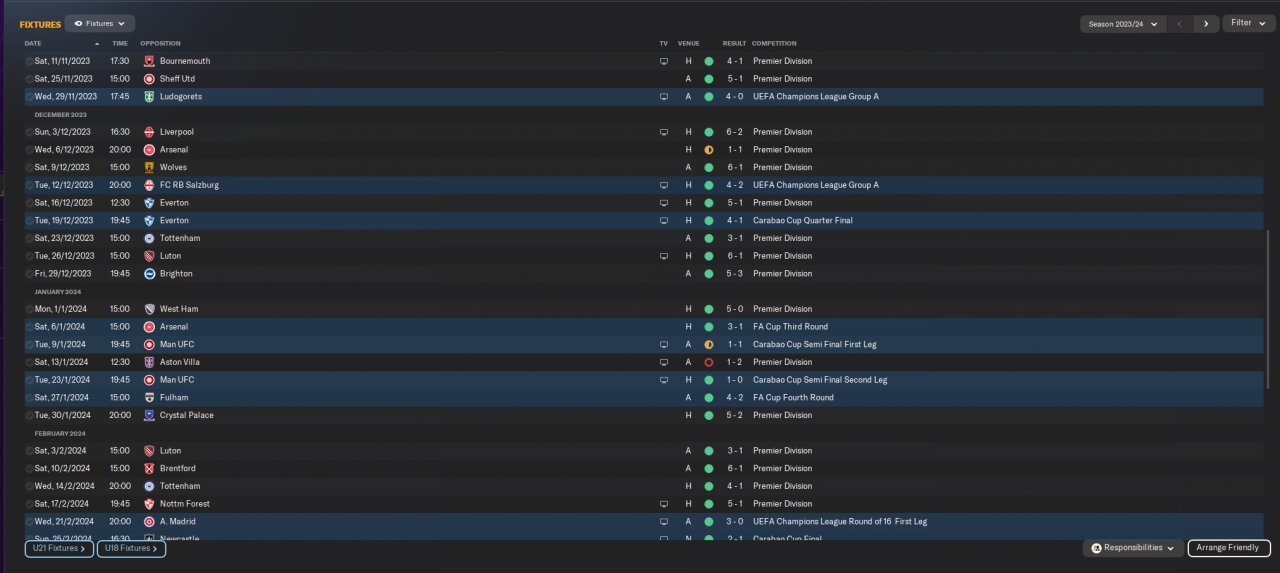Screen dimensions: 1280x573
Task: Toggle the circle selector beside Sun, 3/12/2023
Action: [29, 132]
